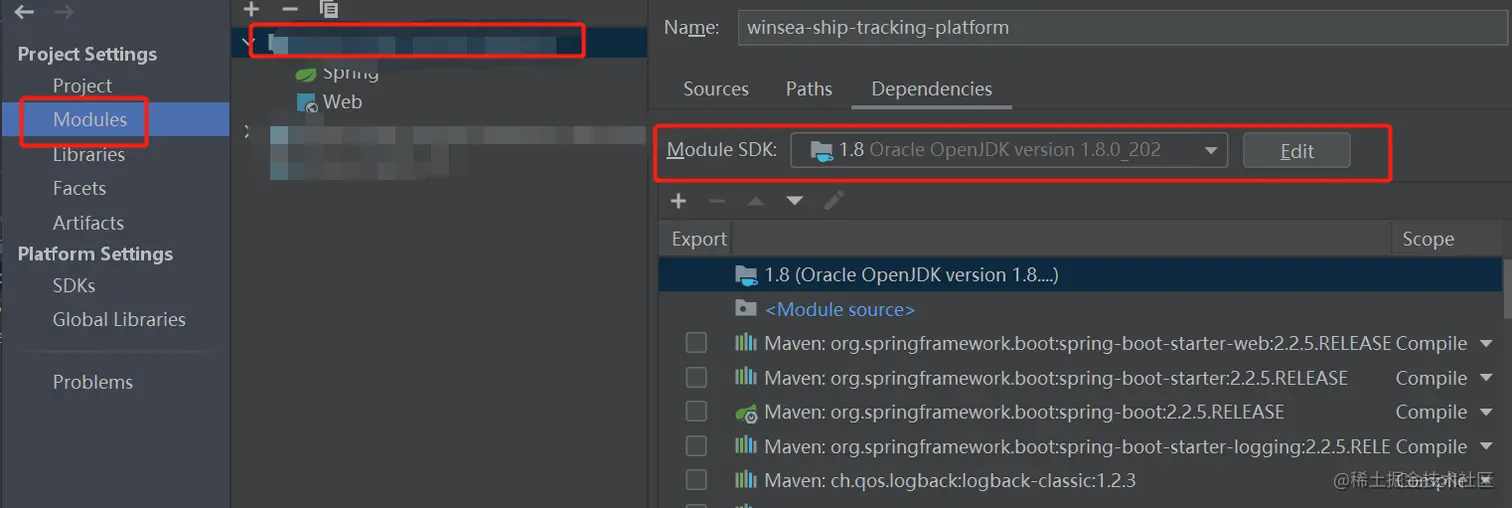Open Compile scope dropdown for spring-boot-starter-web
The width and height of the screenshot is (1512, 508).
(x=1487, y=344)
